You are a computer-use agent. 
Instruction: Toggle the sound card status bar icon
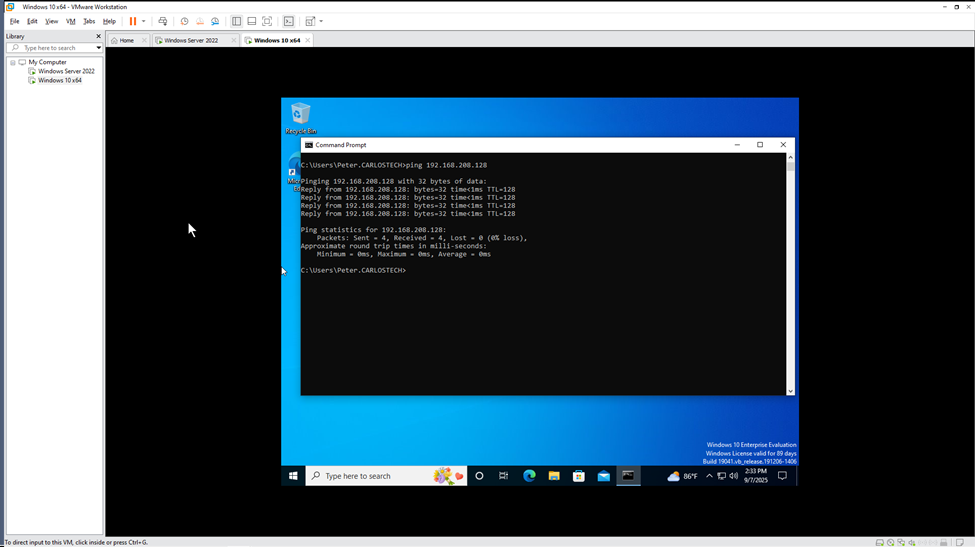tap(912, 542)
